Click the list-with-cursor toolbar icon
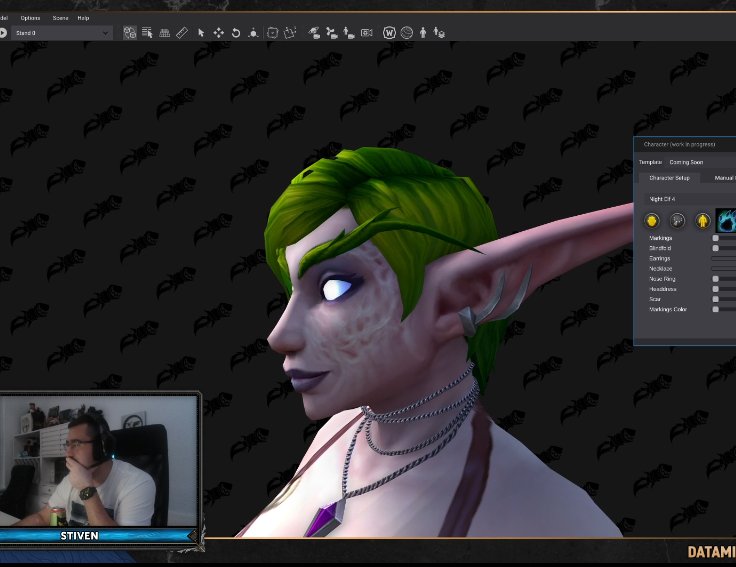The width and height of the screenshot is (736, 567). click(147, 33)
